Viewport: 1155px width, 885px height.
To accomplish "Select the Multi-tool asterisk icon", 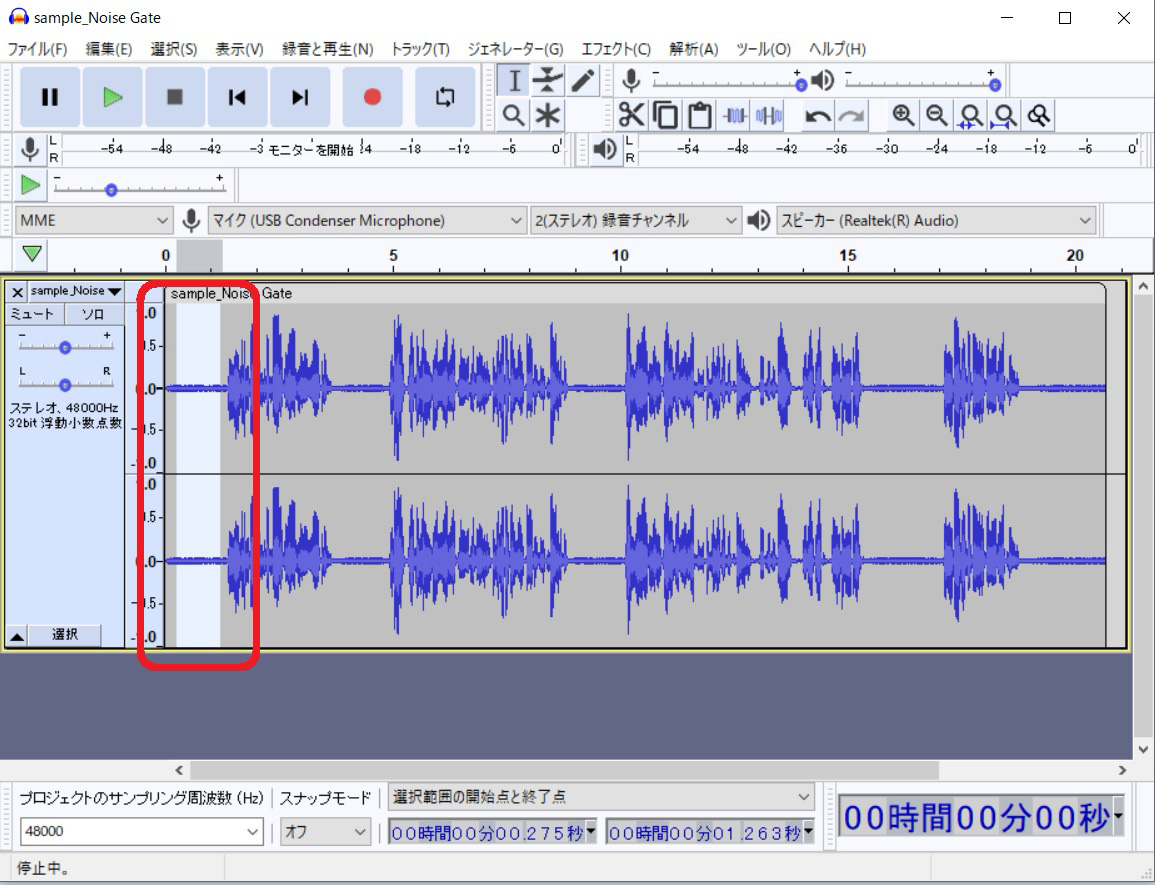I will click(x=547, y=115).
